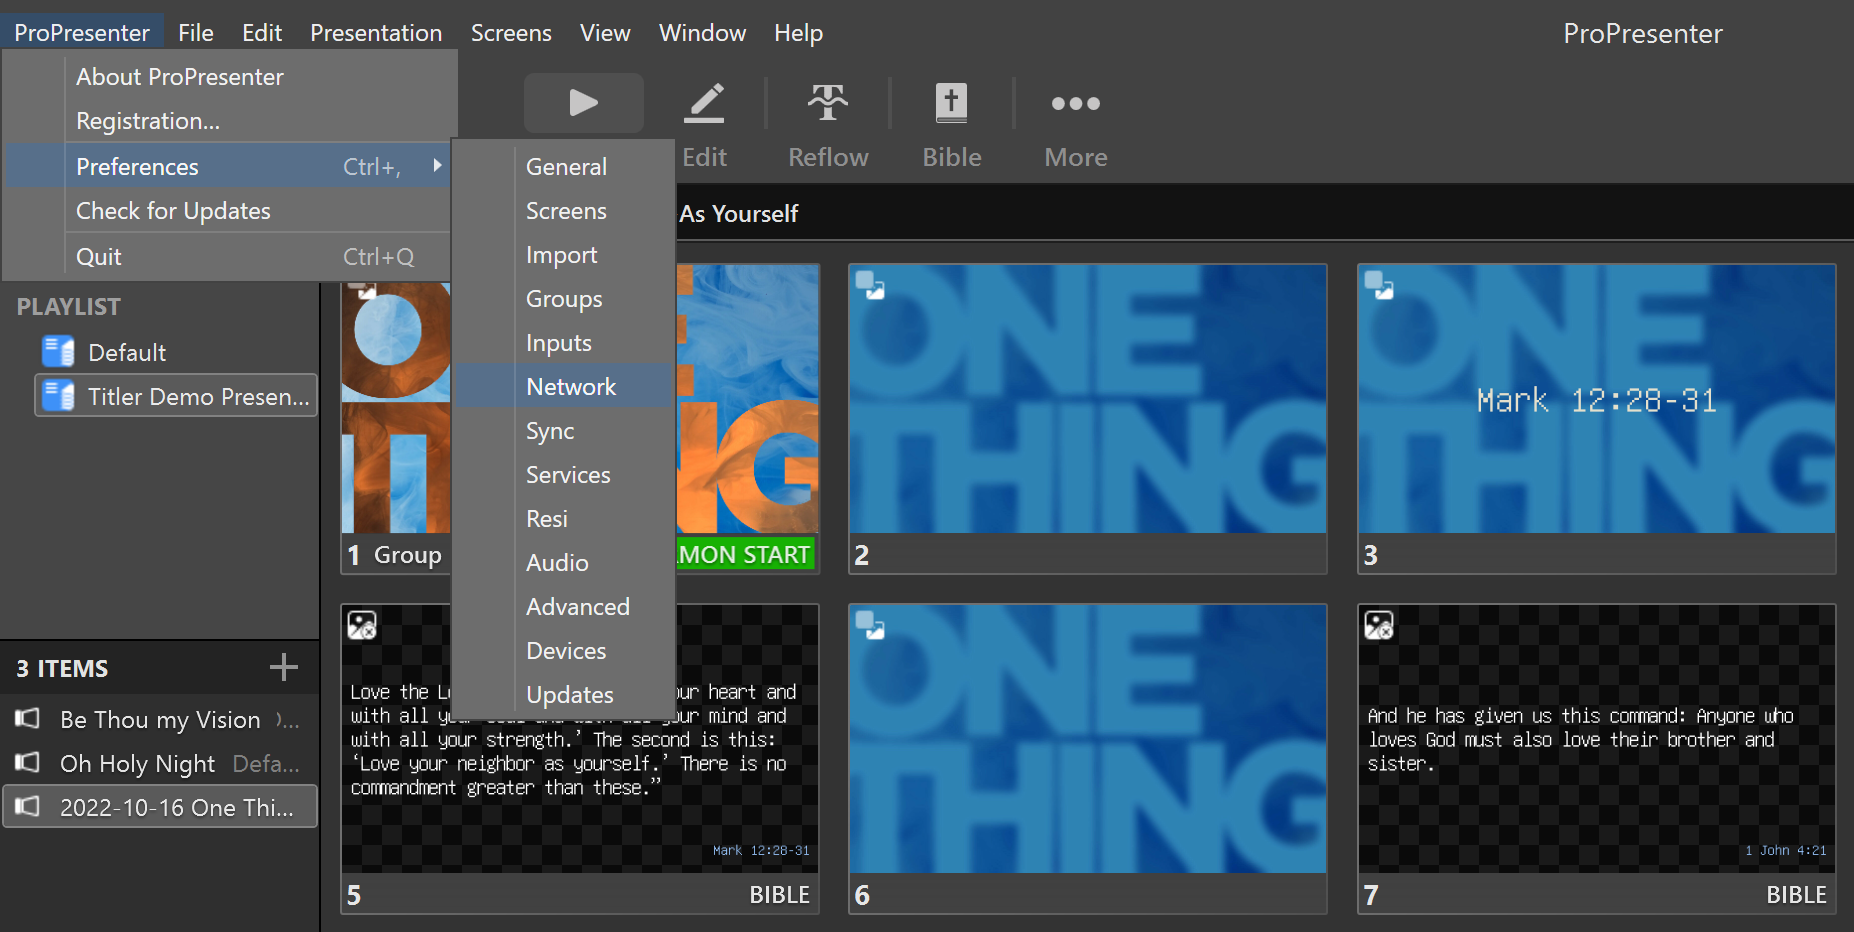Select the Titler Demo Presentation playlist
This screenshot has height=932, width=1854.
pos(175,396)
